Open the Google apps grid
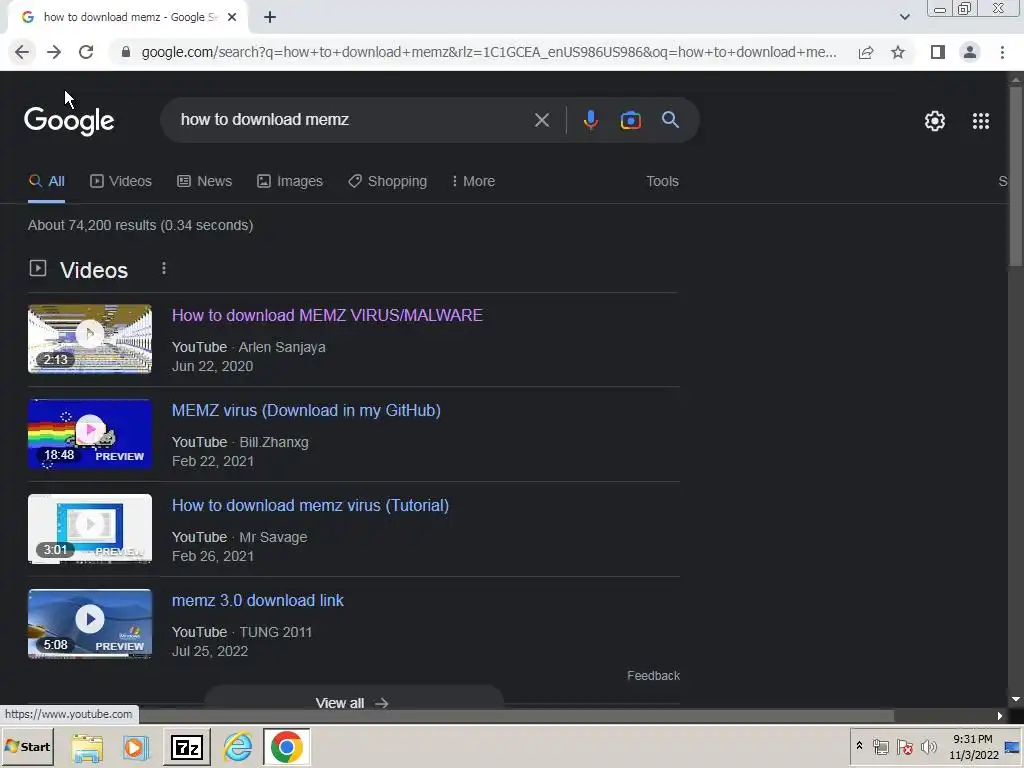Screen dimensions: 1024x768 tap(981, 121)
